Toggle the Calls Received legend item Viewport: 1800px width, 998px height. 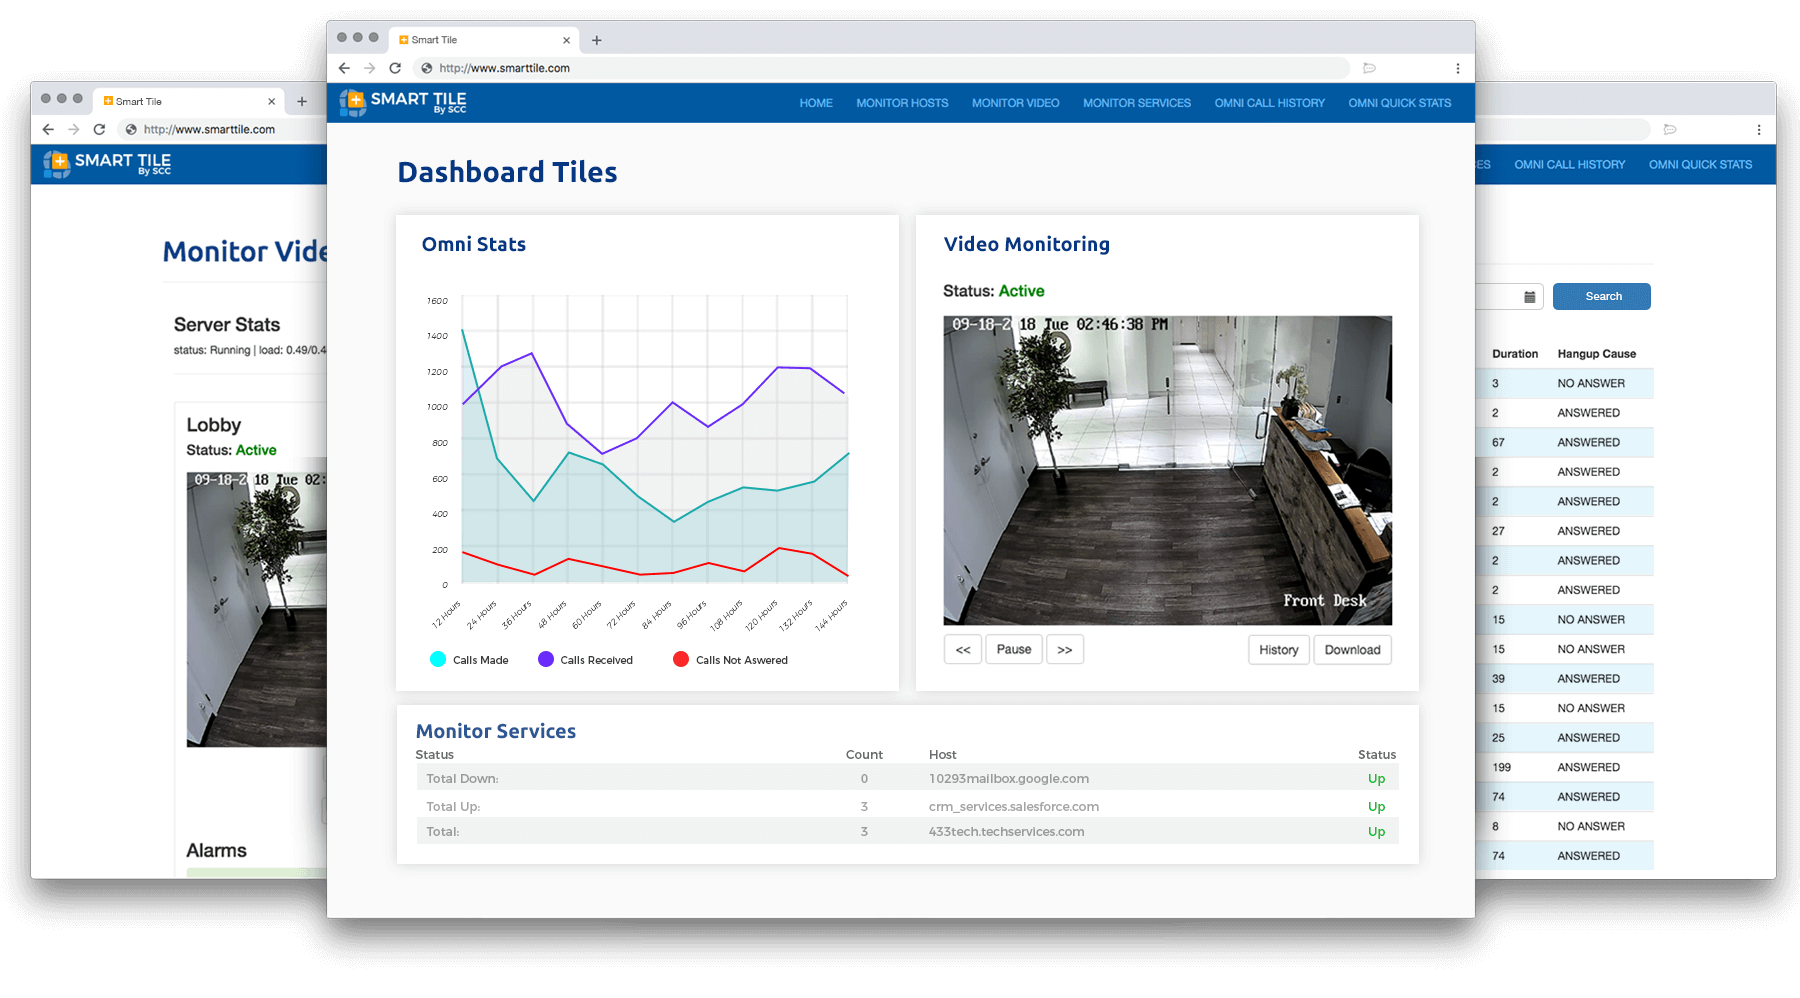coord(585,660)
